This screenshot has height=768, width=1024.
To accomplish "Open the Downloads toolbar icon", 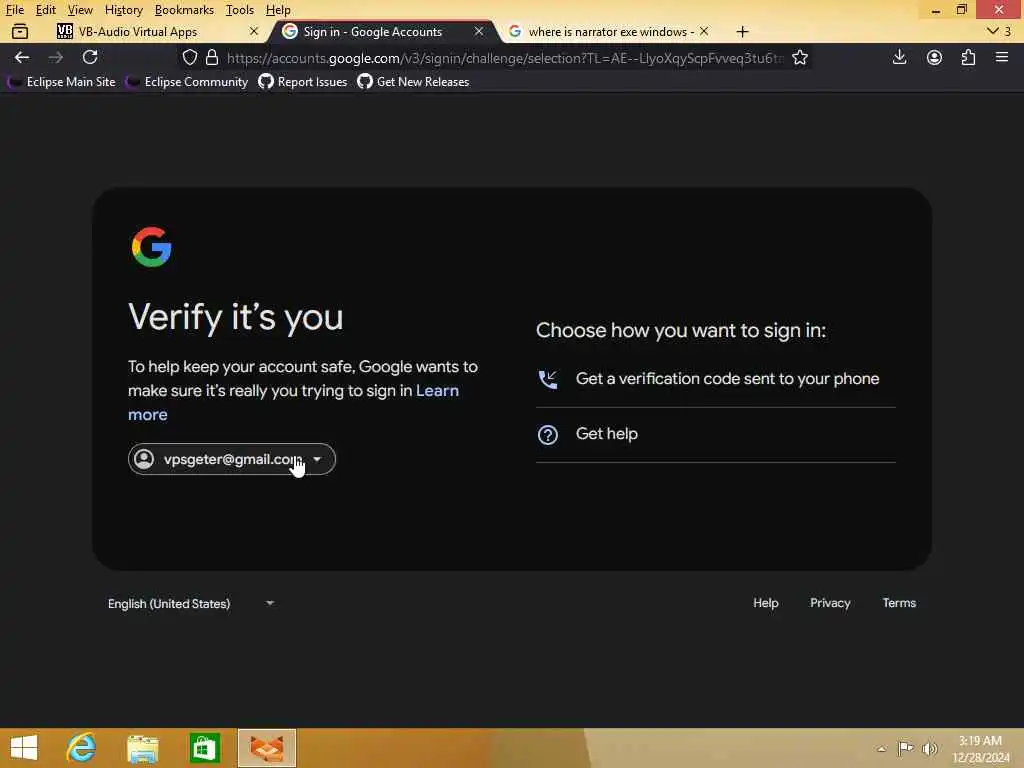I will pos(899,57).
